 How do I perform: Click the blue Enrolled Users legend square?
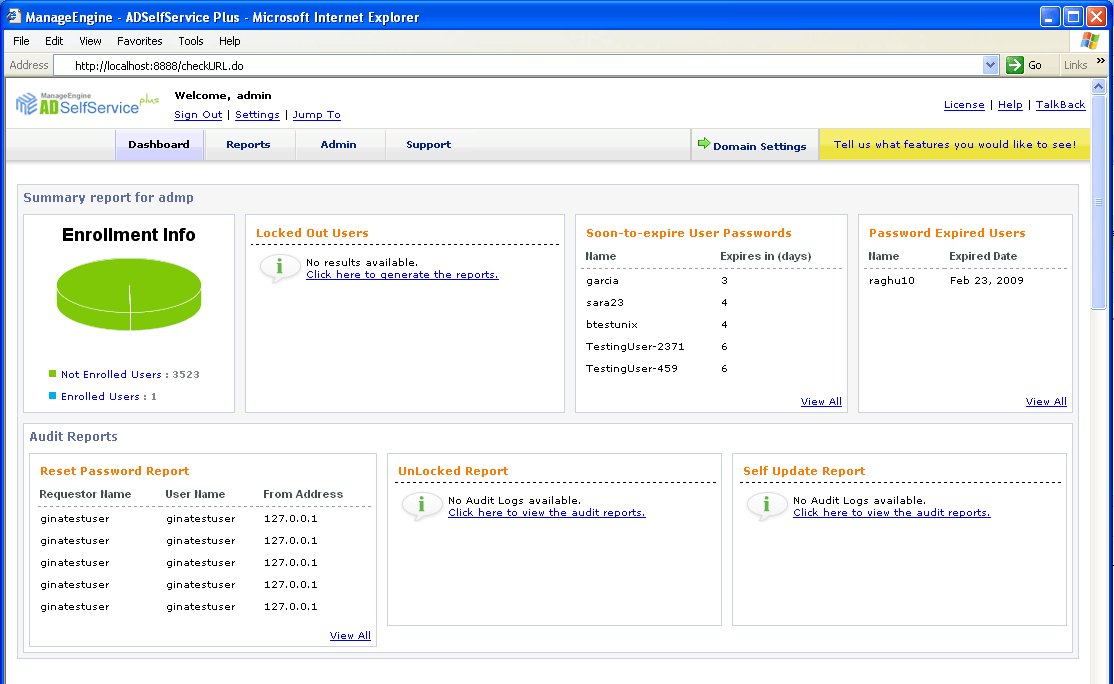(x=52, y=396)
